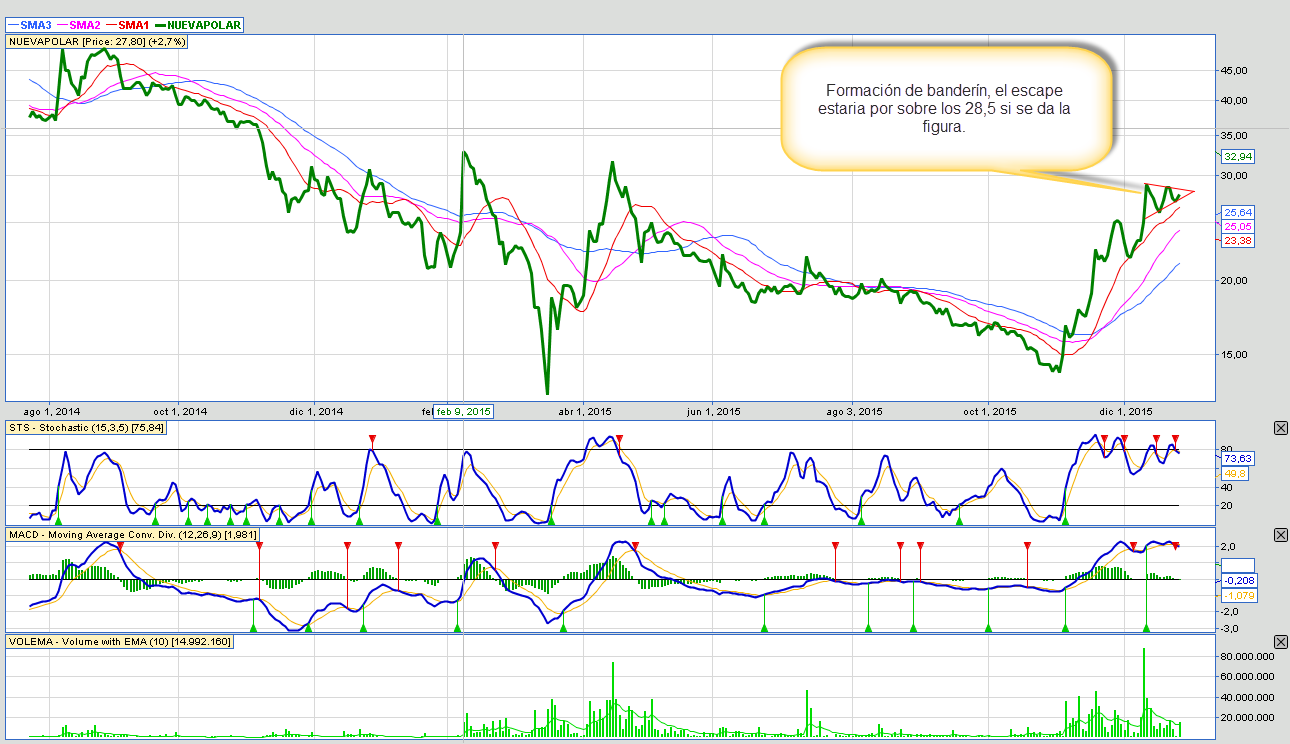
Task: Click the 32,94 price marker label
Action: point(1238,156)
